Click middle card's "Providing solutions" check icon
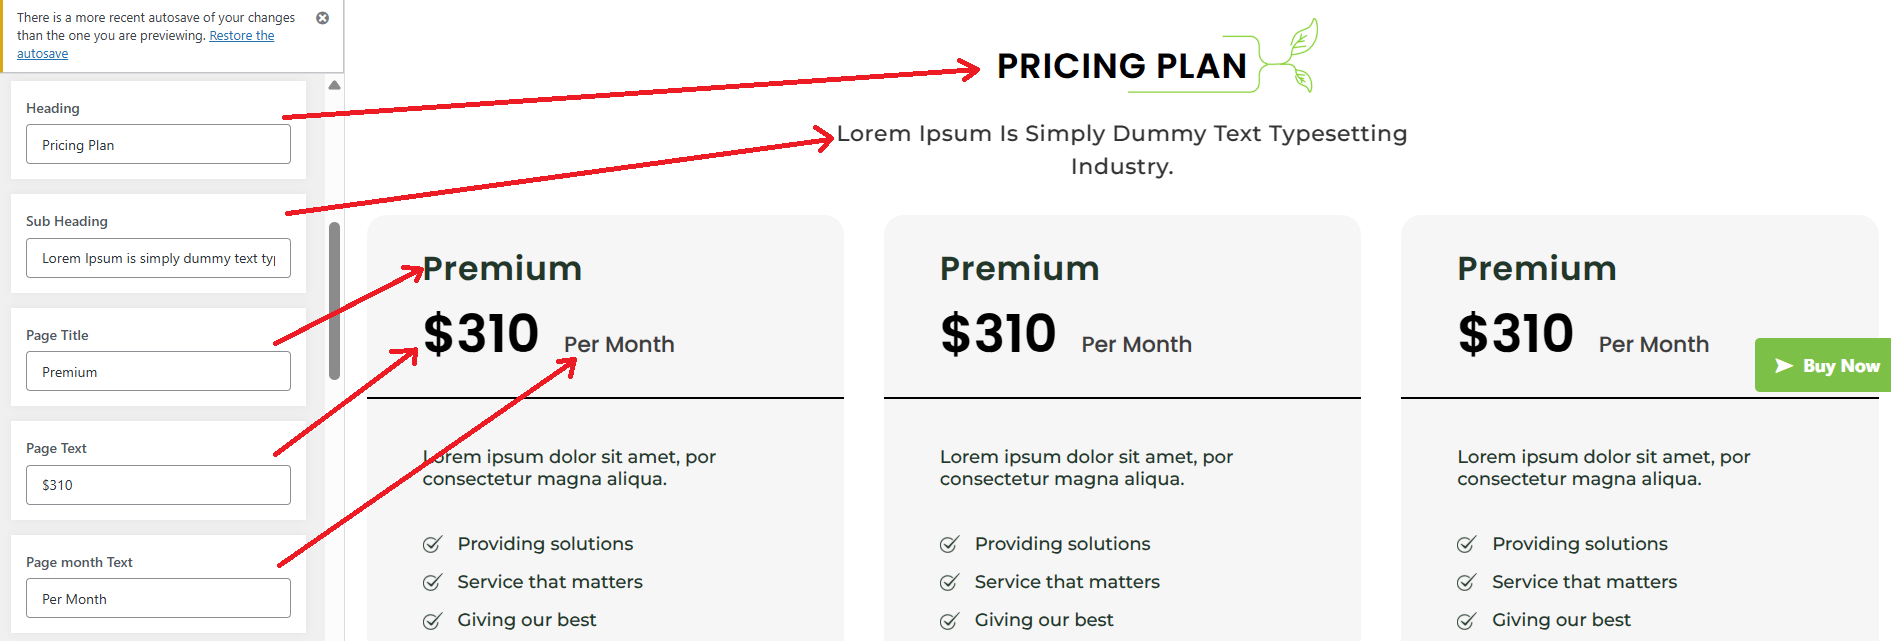The height and width of the screenshot is (641, 1891). coord(949,544)
